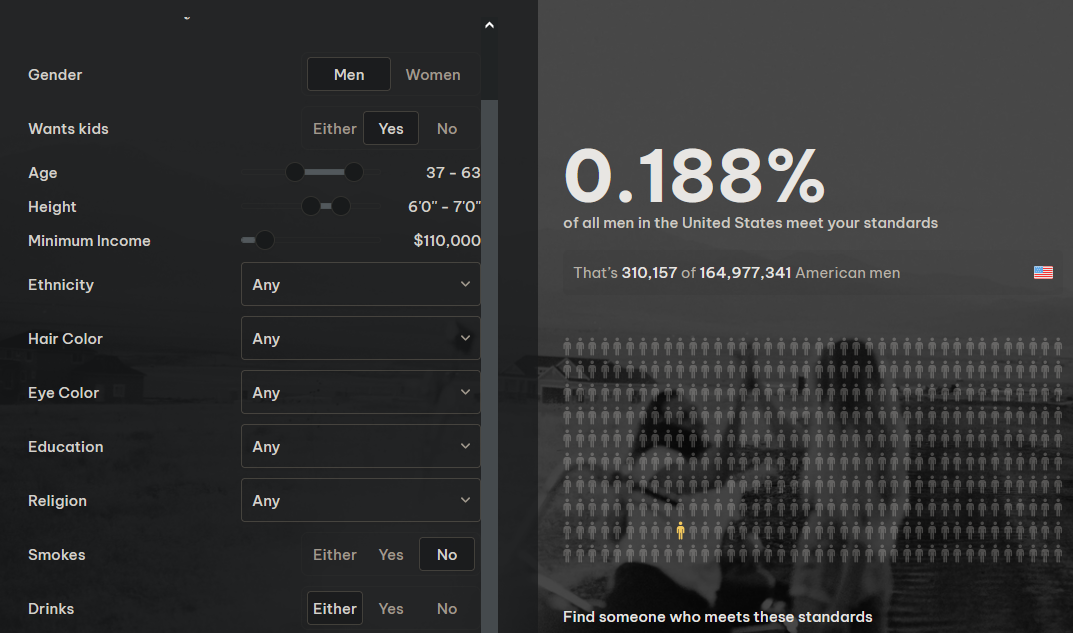Click the $110,000 minimum income value
This screenshot has width=1073, height=633.
[447, 240]
